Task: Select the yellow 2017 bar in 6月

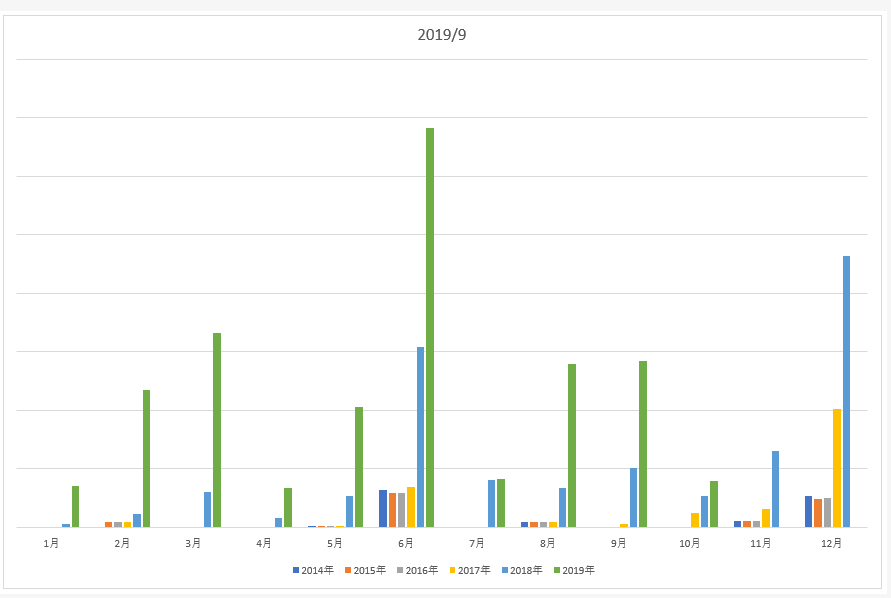Action: pos(411,507)
